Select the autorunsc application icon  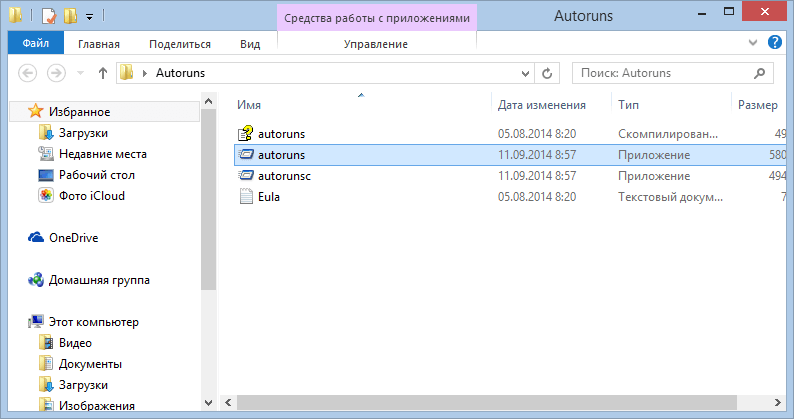click(x=246, y=176)
